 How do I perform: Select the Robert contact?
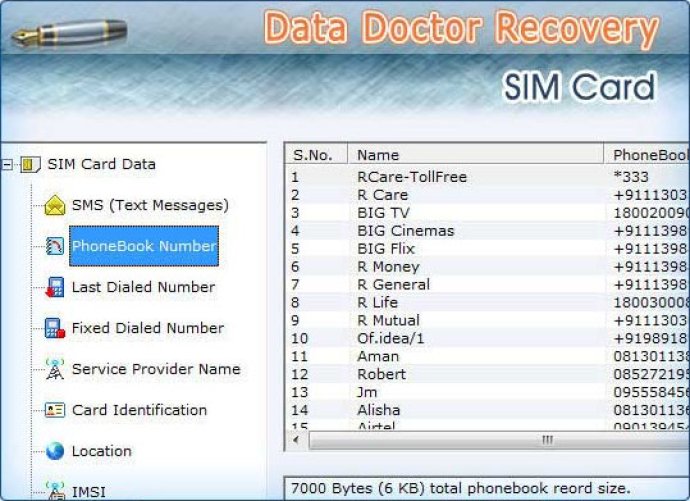coord(488,374)
